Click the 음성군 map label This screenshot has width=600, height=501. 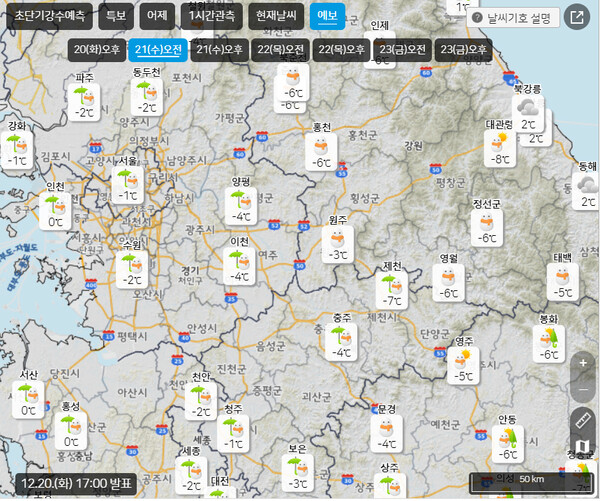[271, 347]
